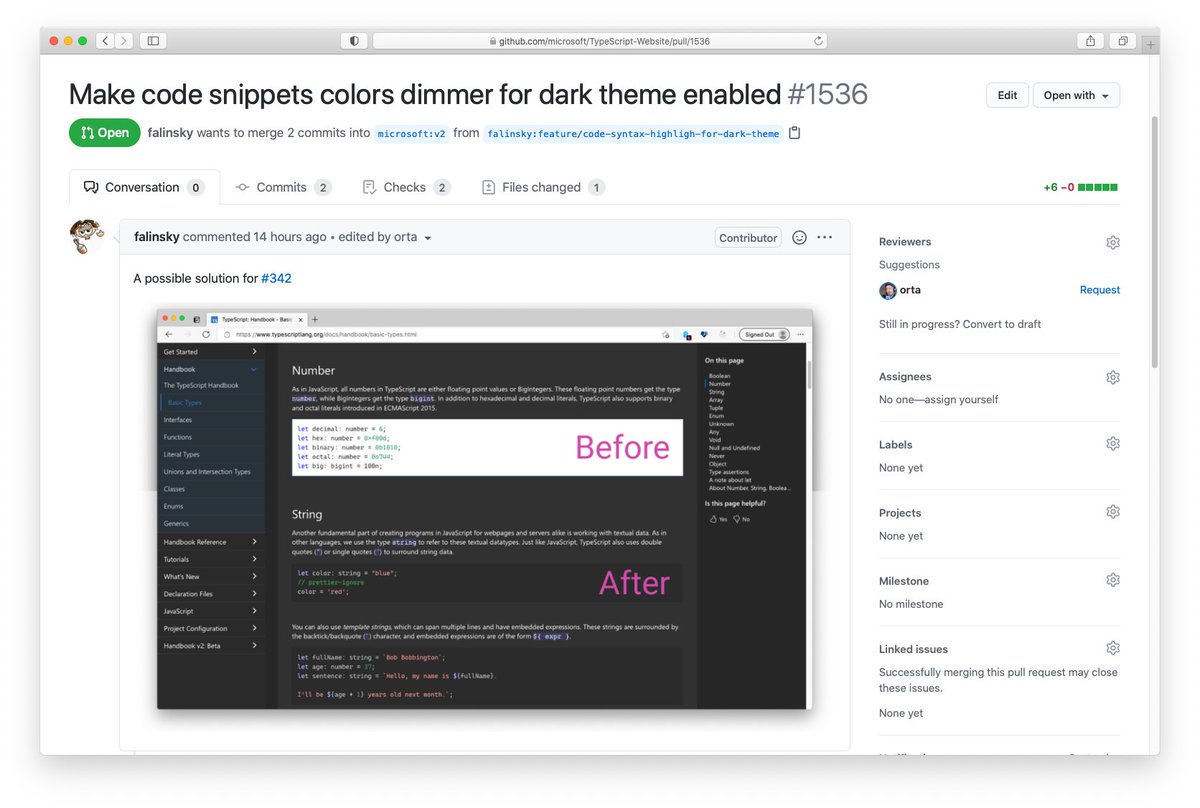The height and width of the screenshot is (808, 1200).
Task: Open the Milestone settings gear
Action: coord(1112,579)
